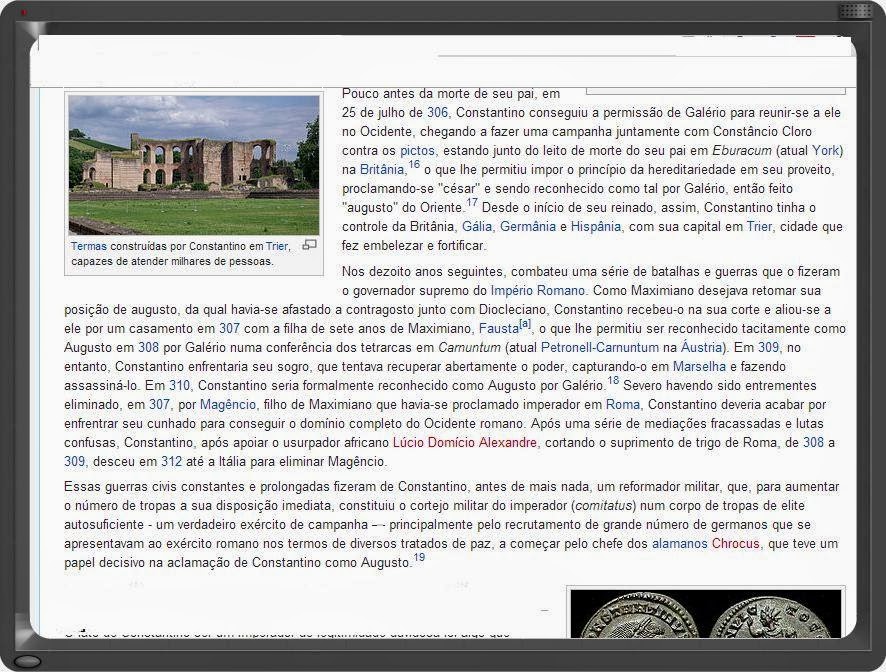This screenshot has height=672, width=886.
Task: Click the grip handle at the frame's top-right corner
Action: [855, 11]
